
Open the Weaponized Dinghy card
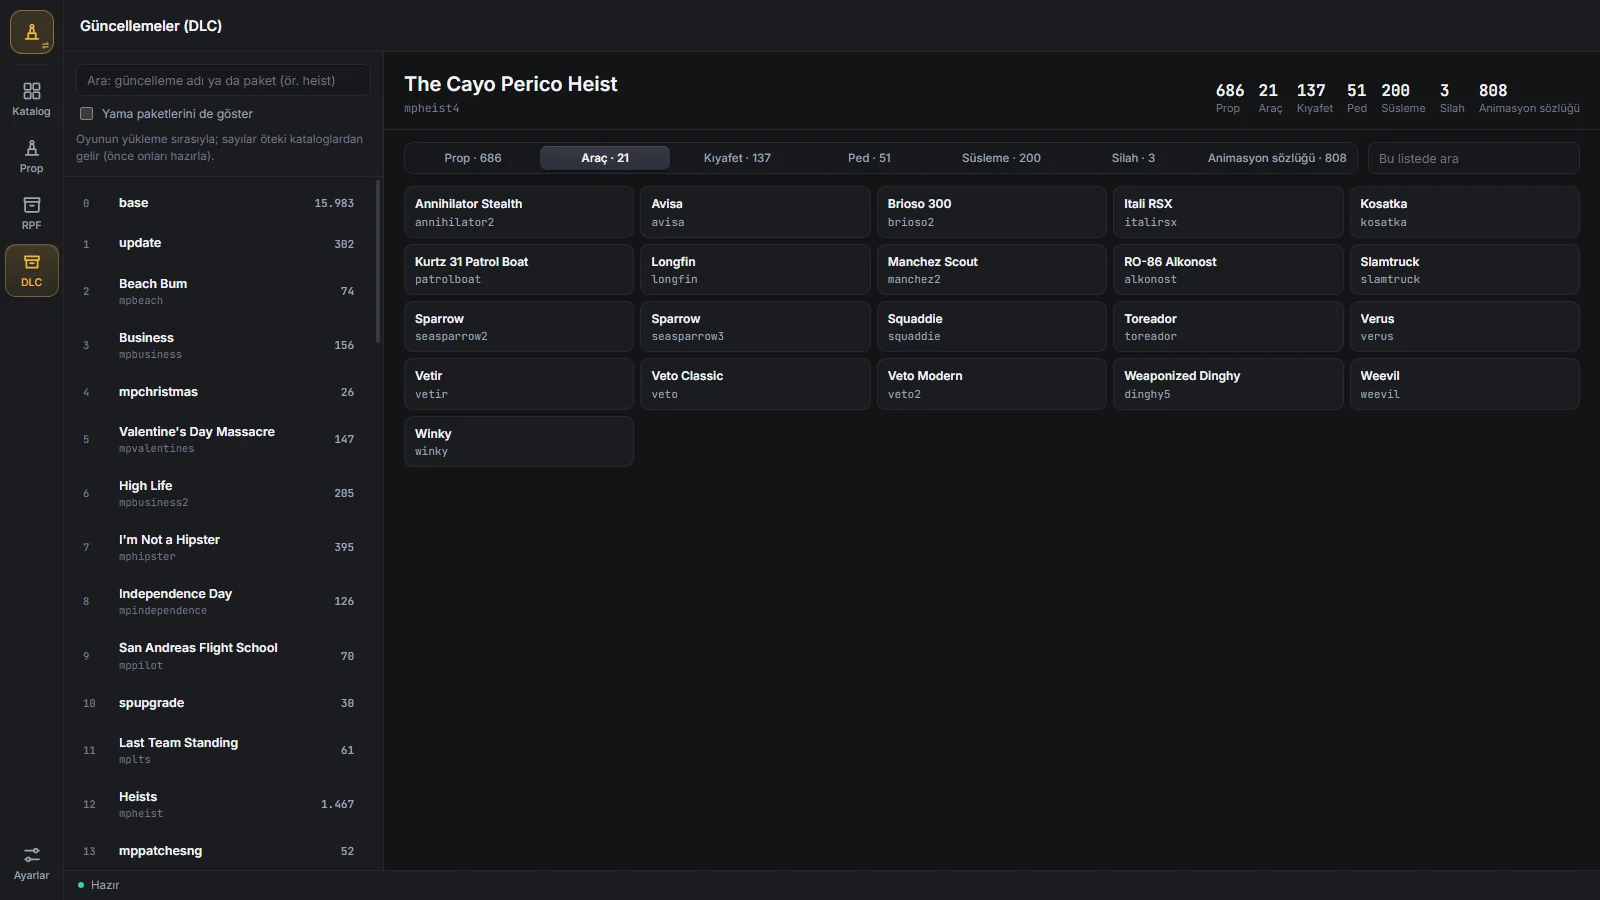[x=1228, y=384]
